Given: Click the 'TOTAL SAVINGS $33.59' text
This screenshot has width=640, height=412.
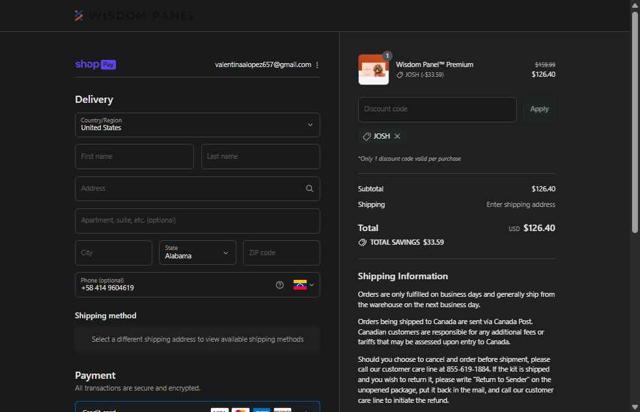Looking at the screenshot, I should click(x=407, y=243).
